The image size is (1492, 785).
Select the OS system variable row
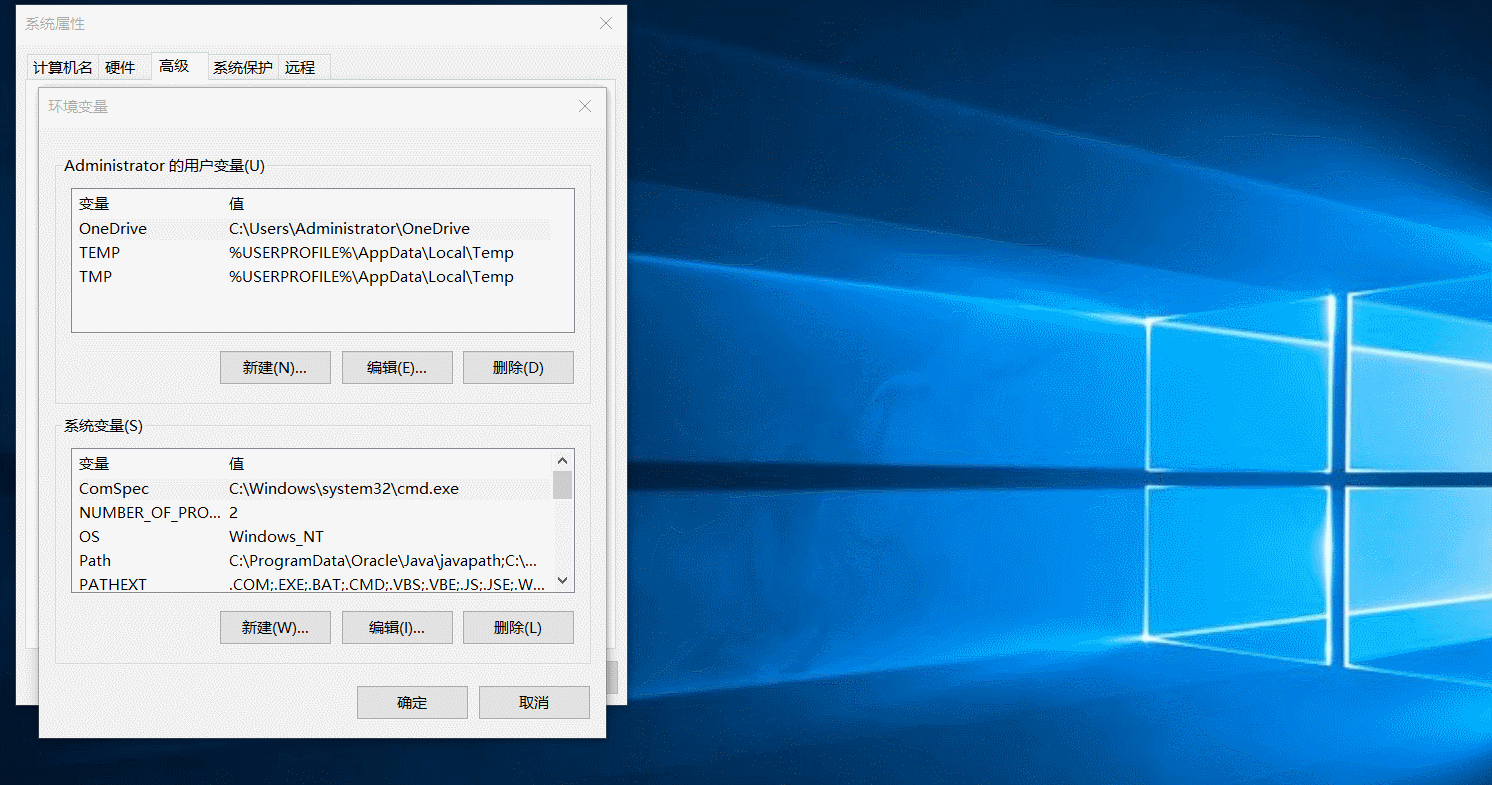point(311,537)
